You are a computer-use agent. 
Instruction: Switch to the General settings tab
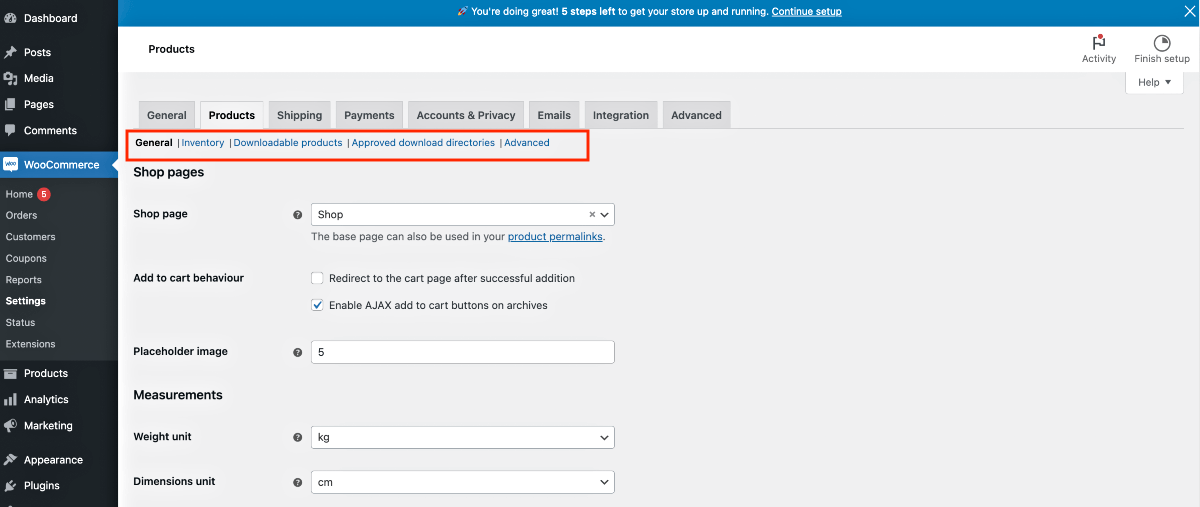pos(167,115)
